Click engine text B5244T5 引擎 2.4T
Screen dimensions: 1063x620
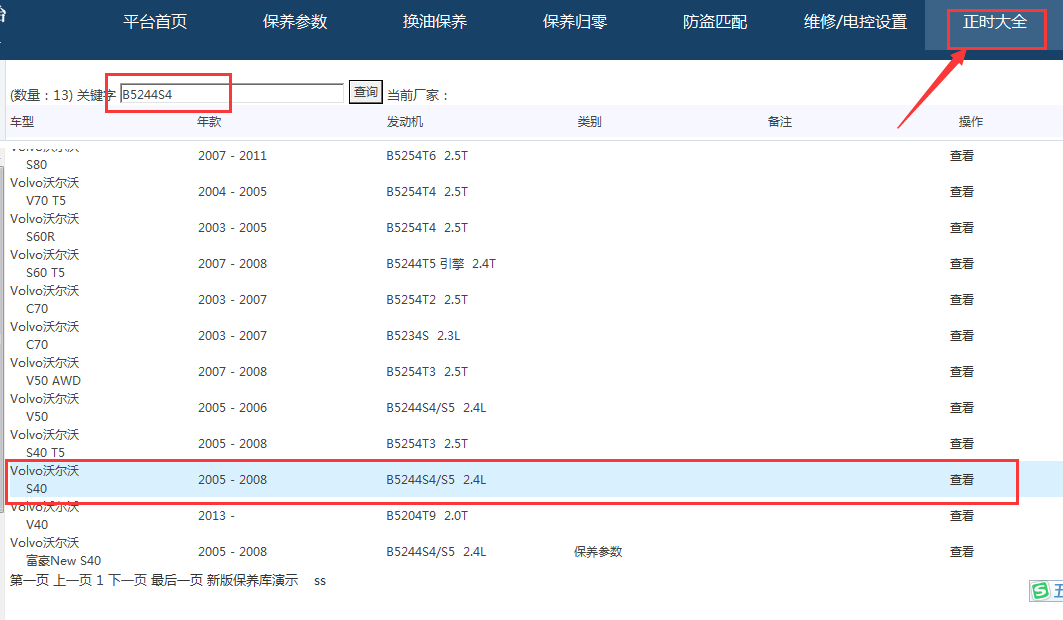tap(441, 264)
